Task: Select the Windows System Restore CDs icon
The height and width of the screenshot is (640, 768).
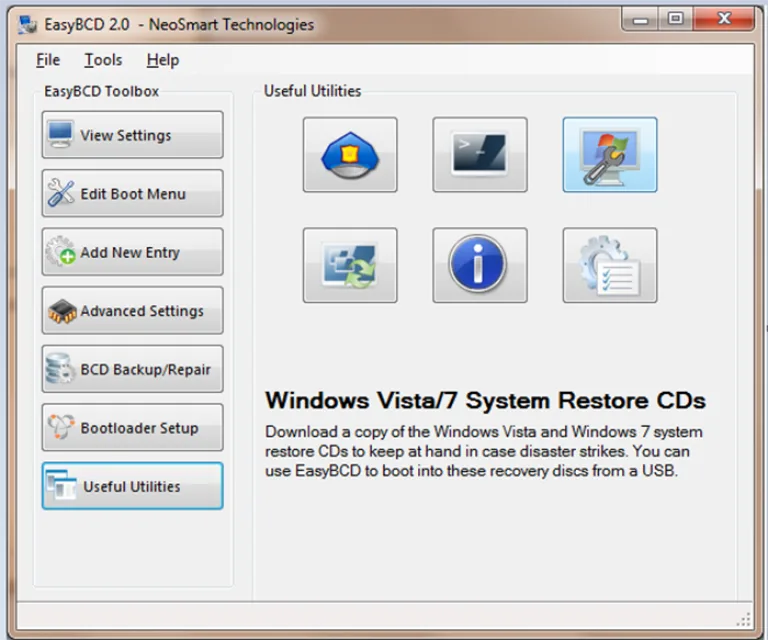Action: point(610,155)
